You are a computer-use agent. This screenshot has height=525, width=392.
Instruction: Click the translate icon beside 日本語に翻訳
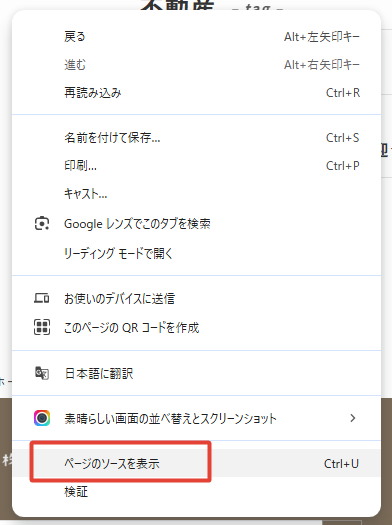(42, 373)
